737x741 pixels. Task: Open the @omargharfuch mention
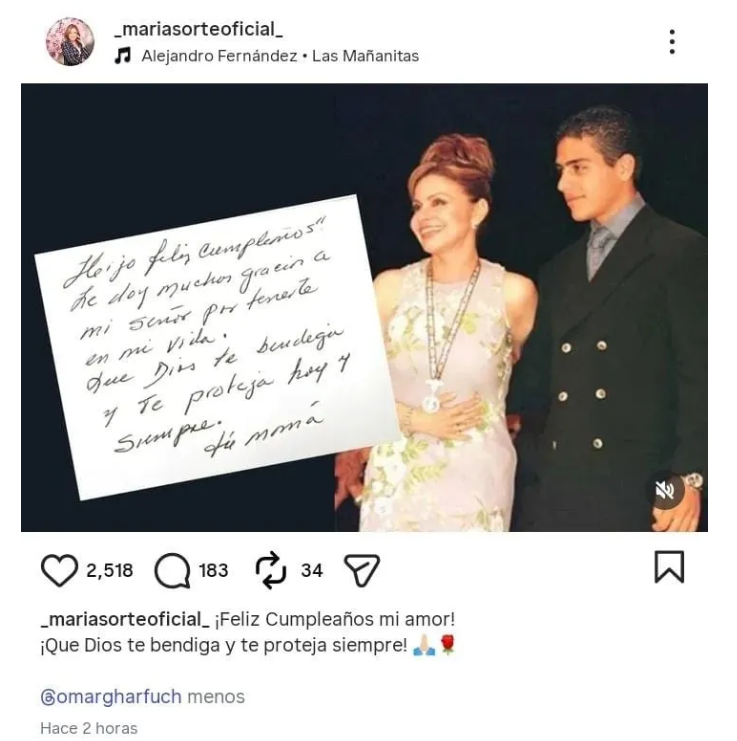(x=111, y=697)
